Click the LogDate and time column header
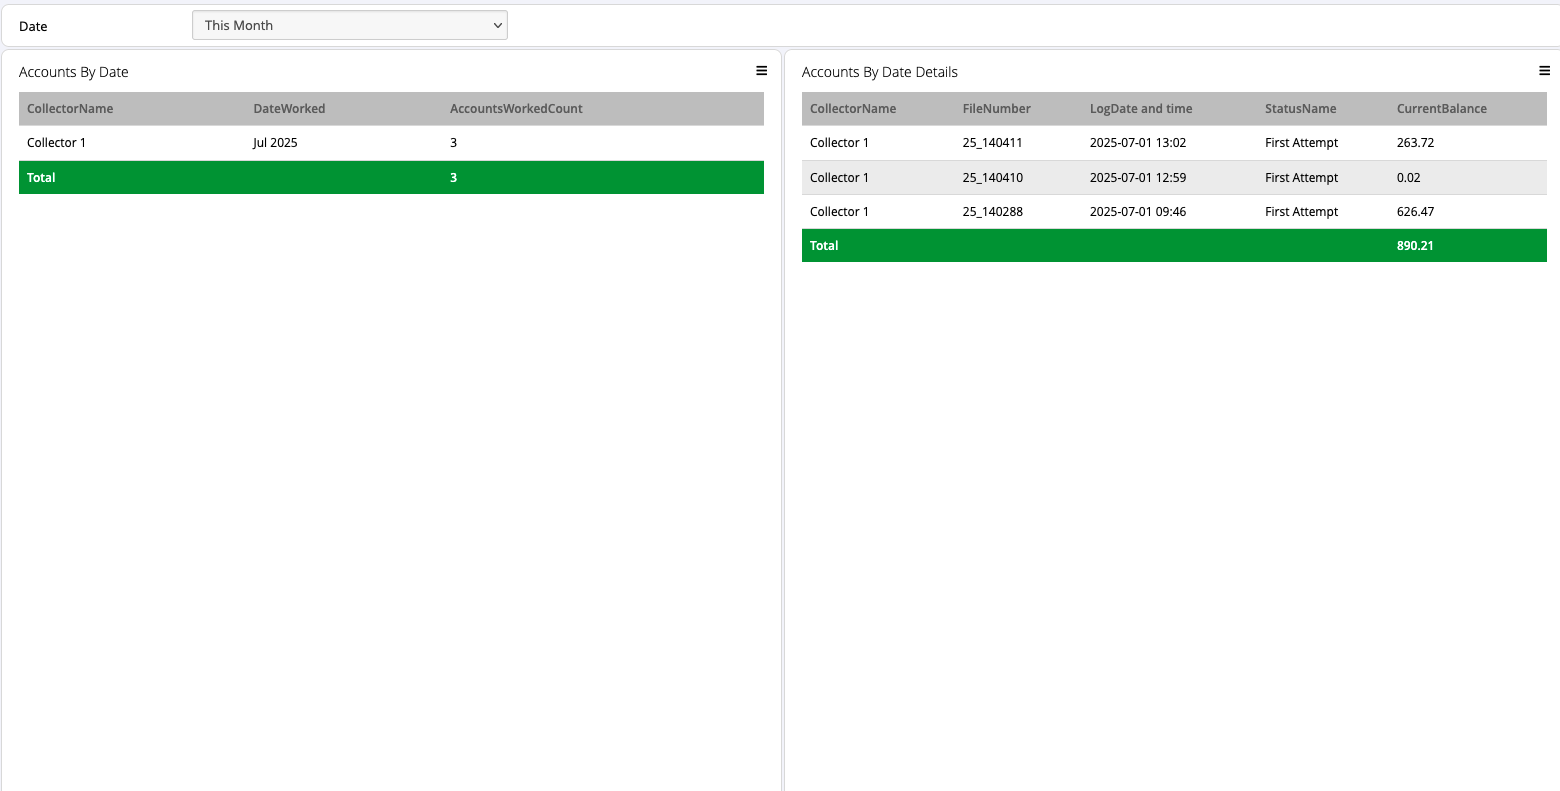The image size is (1560, 791). (1140, 109)
